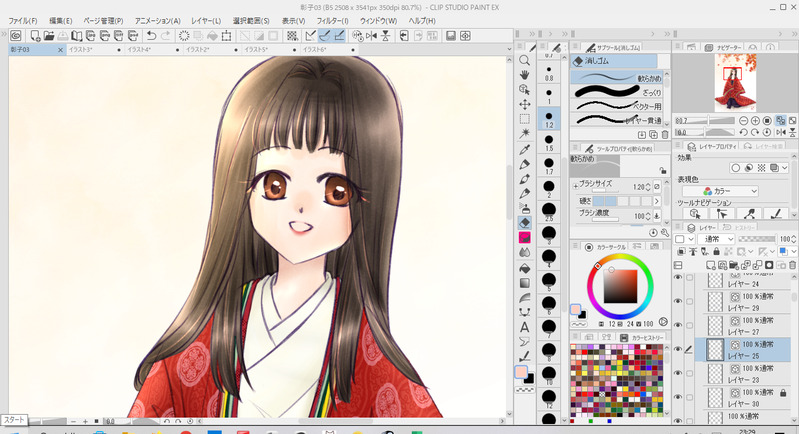Screen dimensions: 799x434
Task: Switch to イラスト3 document tab
Action: [95, 49]
